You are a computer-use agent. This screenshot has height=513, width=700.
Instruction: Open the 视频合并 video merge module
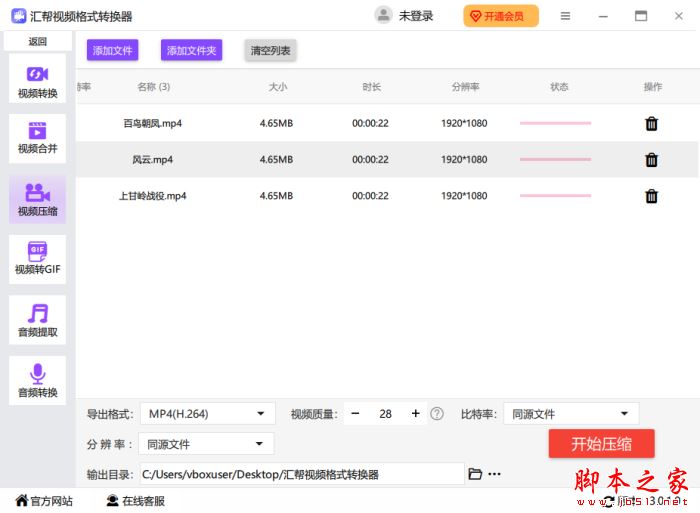(x=38, y=138)
